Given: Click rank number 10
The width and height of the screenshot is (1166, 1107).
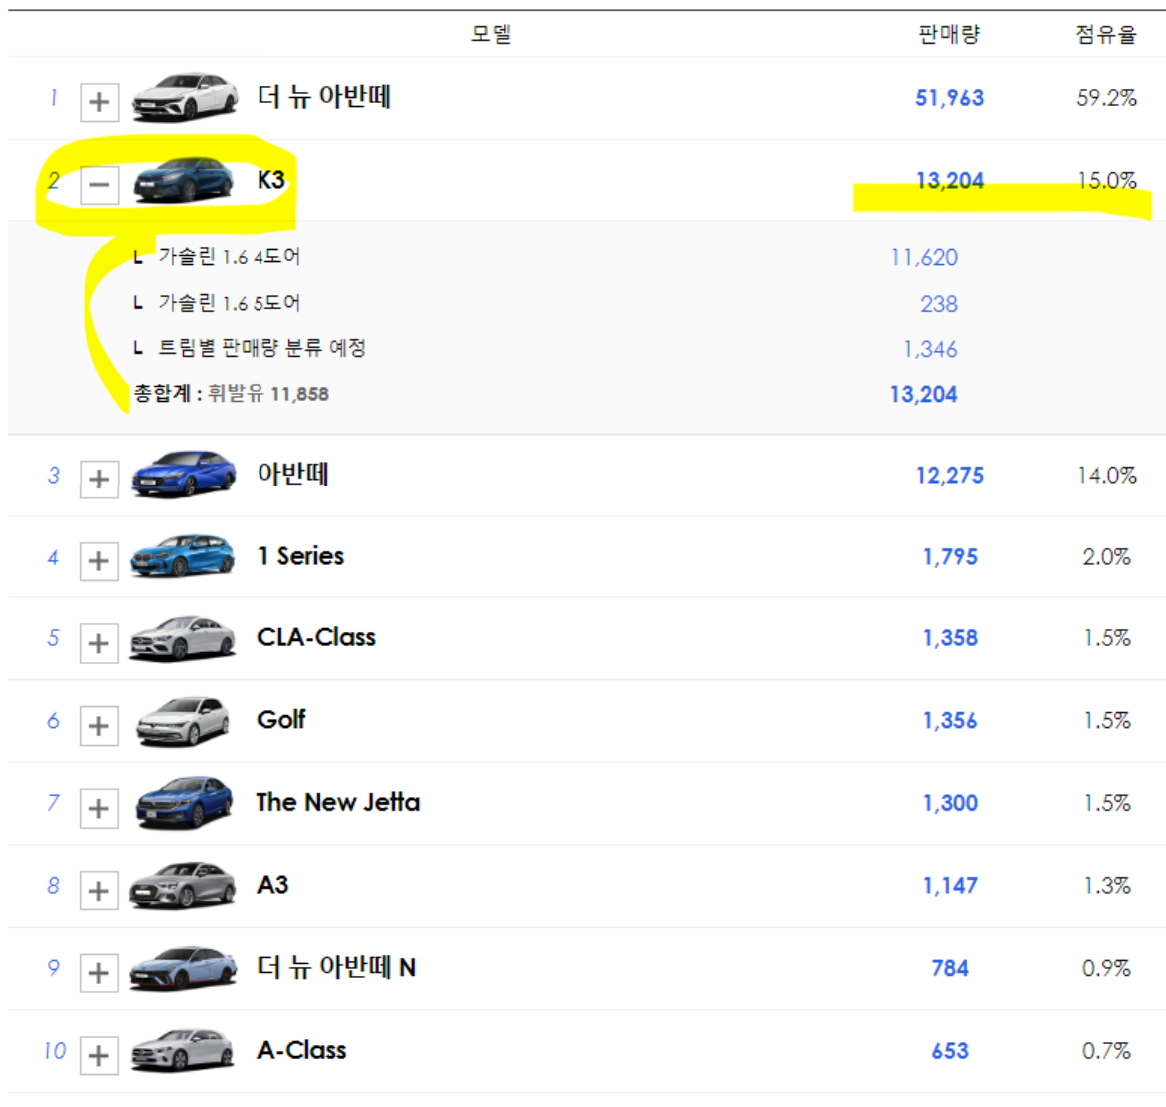Looking at the screenshot, I should [55, 1050].
